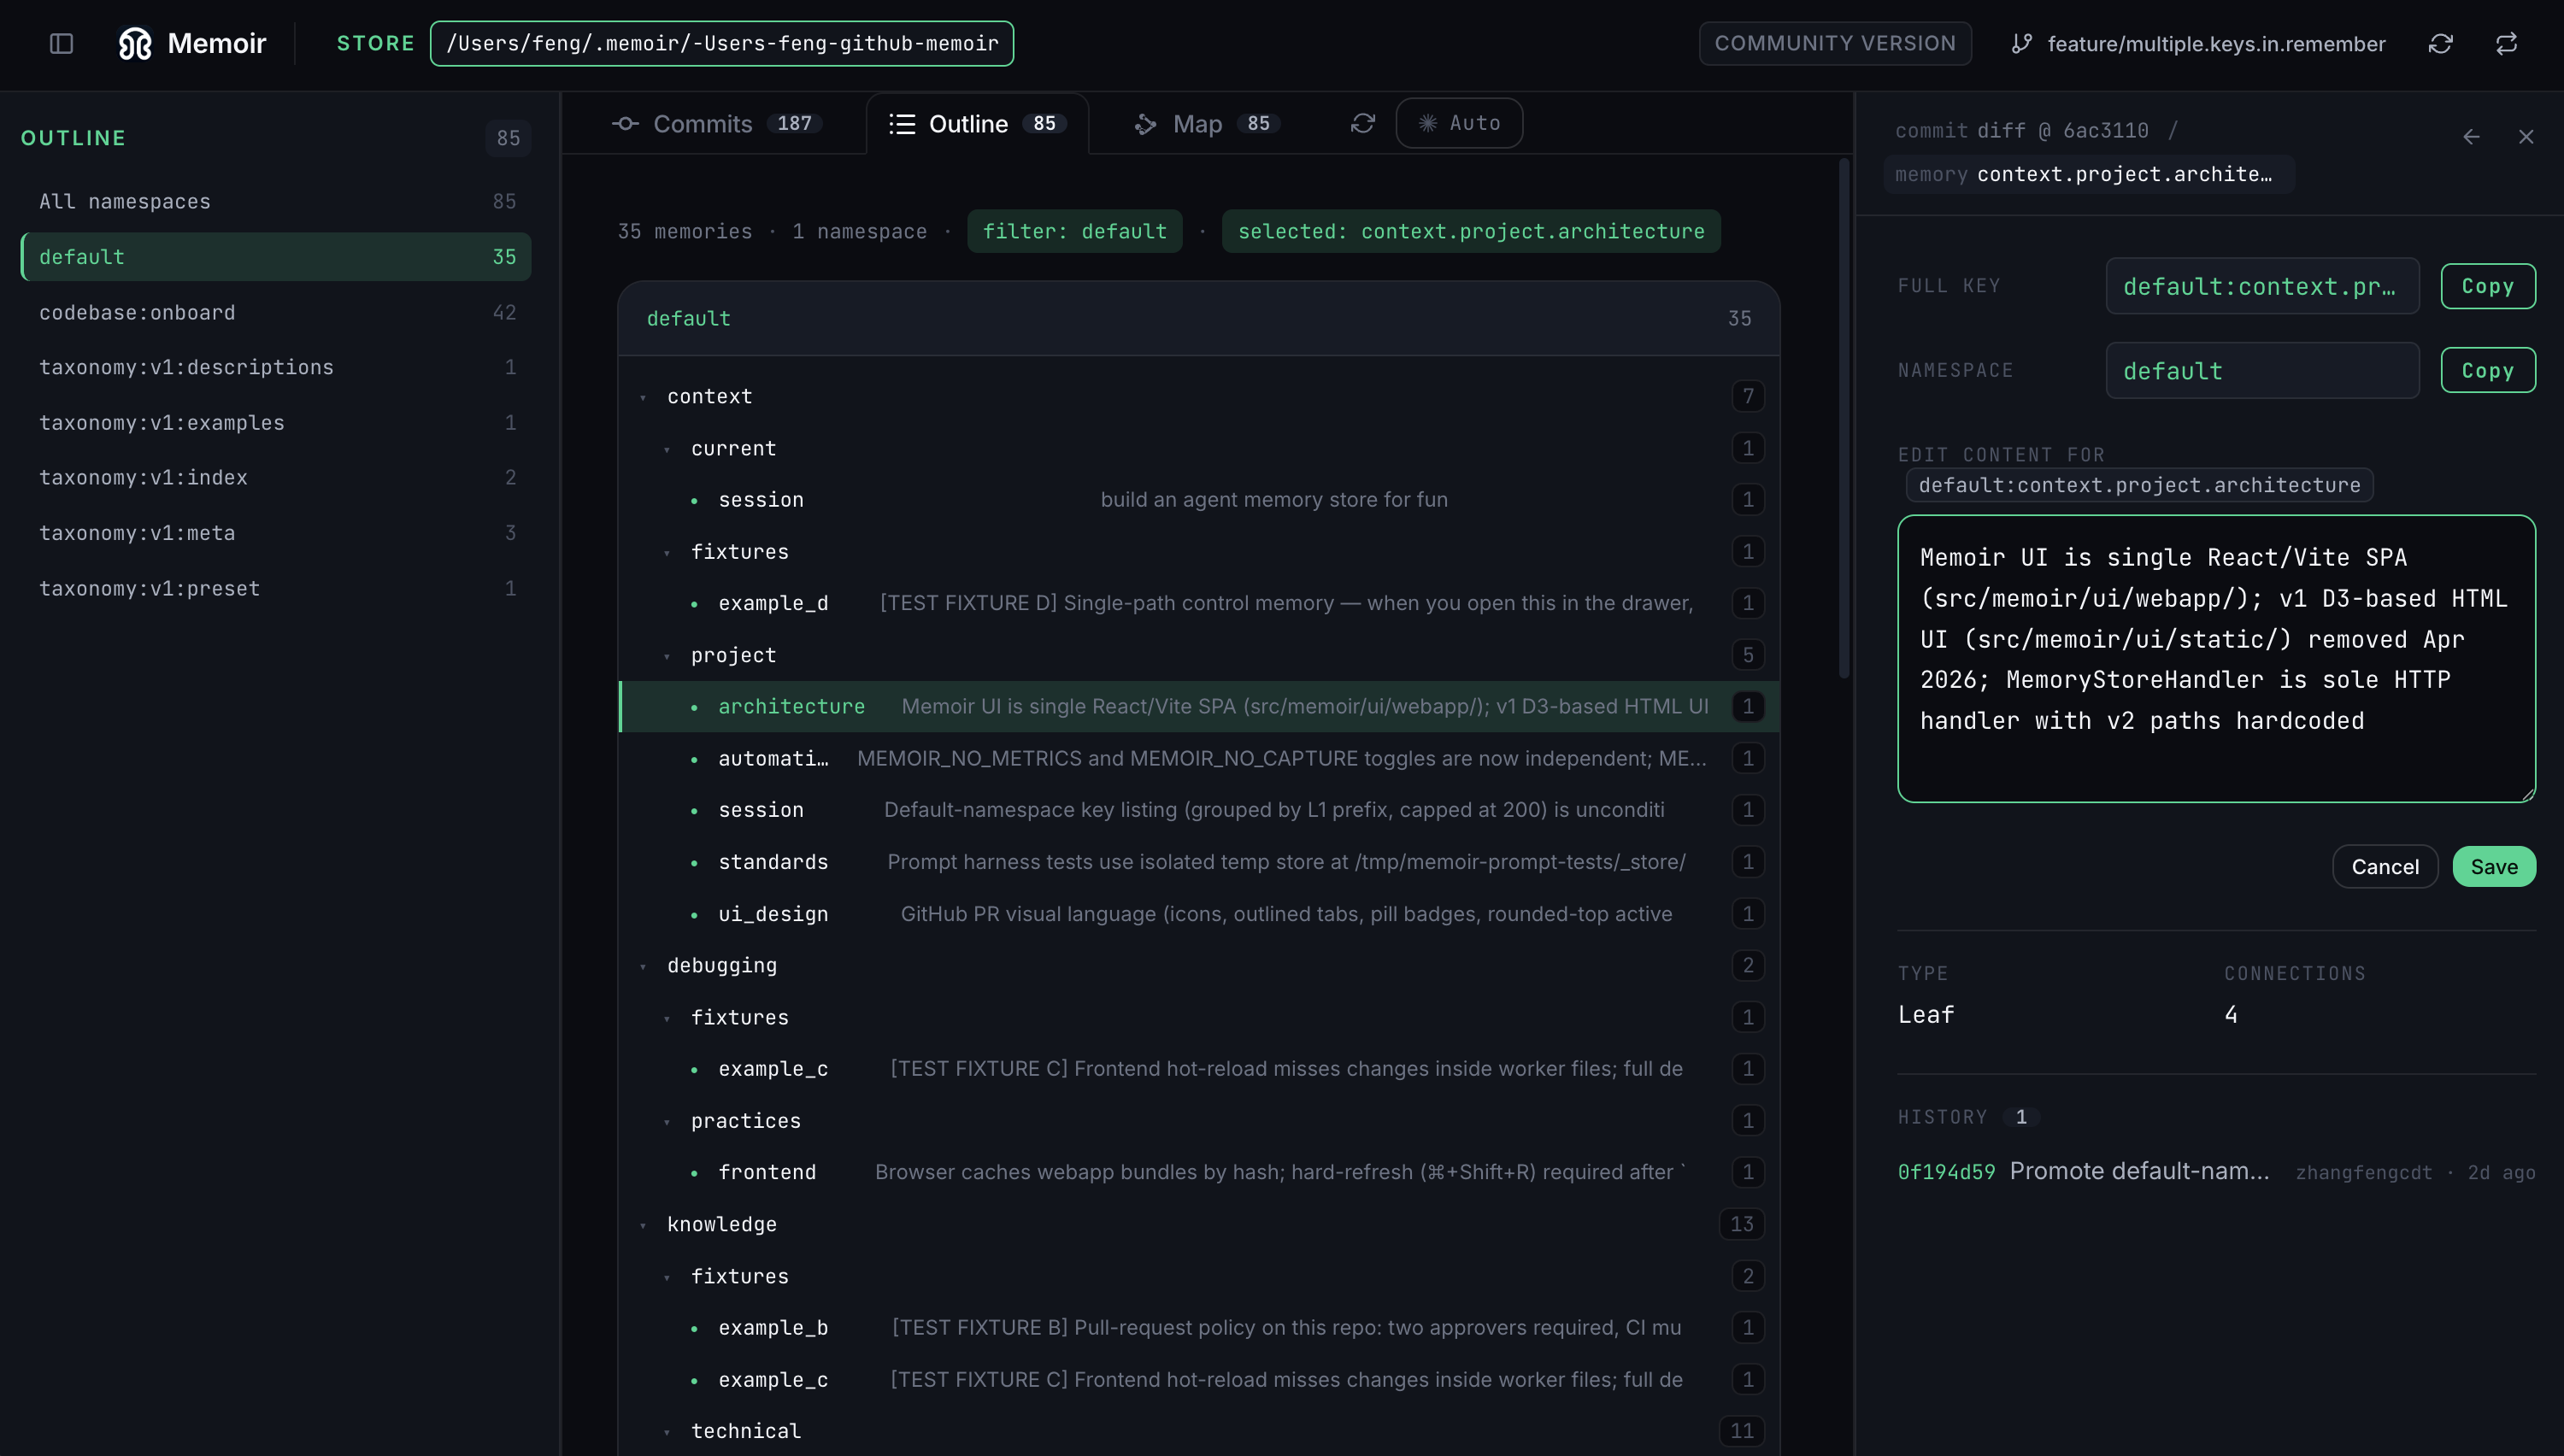Toggle the sidebar panel icon
This screenshot has height=1456, width=2564.
pos(61,43)
